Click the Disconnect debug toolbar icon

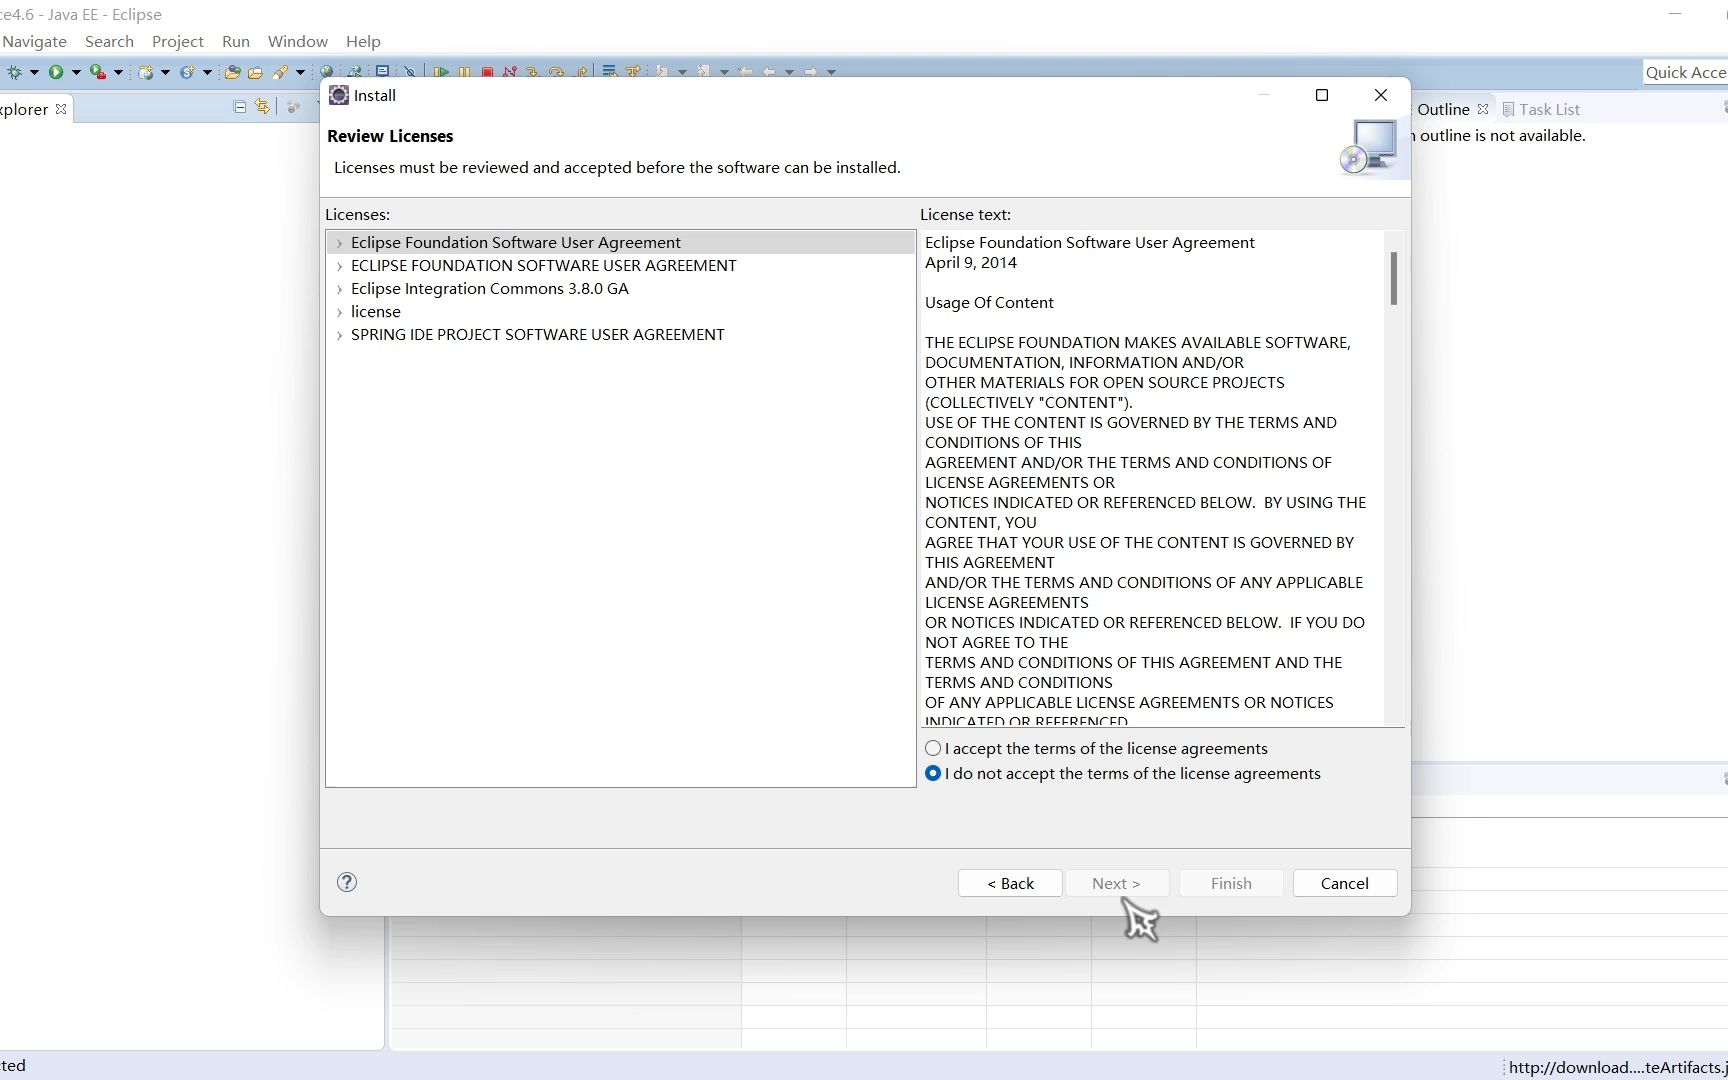[510, 72]
